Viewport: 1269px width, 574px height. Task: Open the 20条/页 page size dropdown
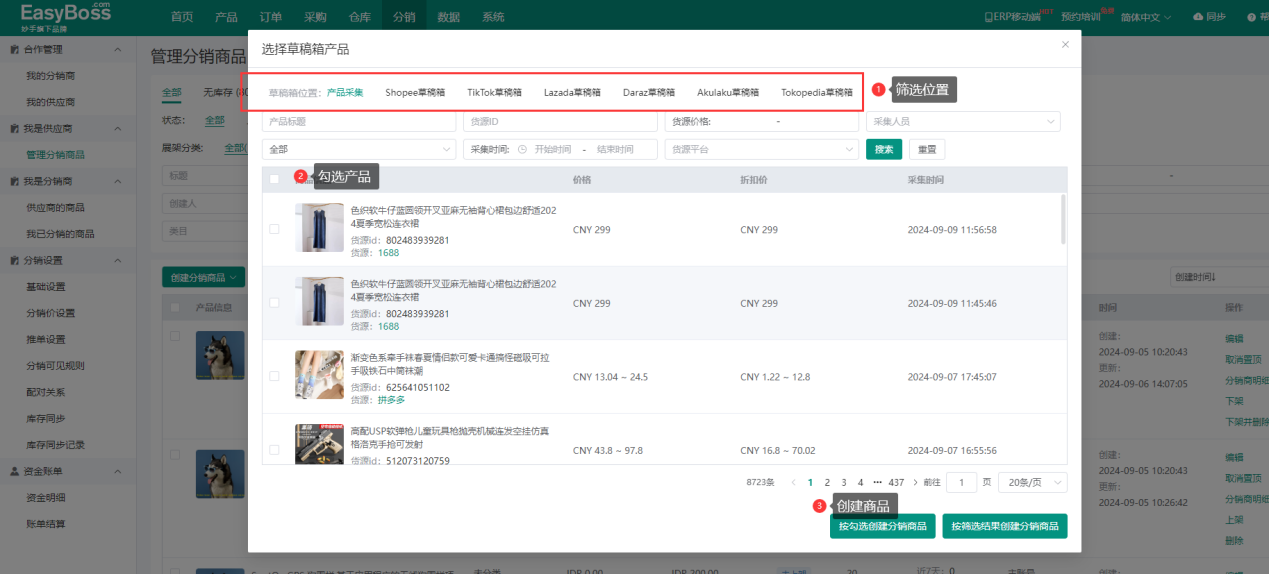1035,482
